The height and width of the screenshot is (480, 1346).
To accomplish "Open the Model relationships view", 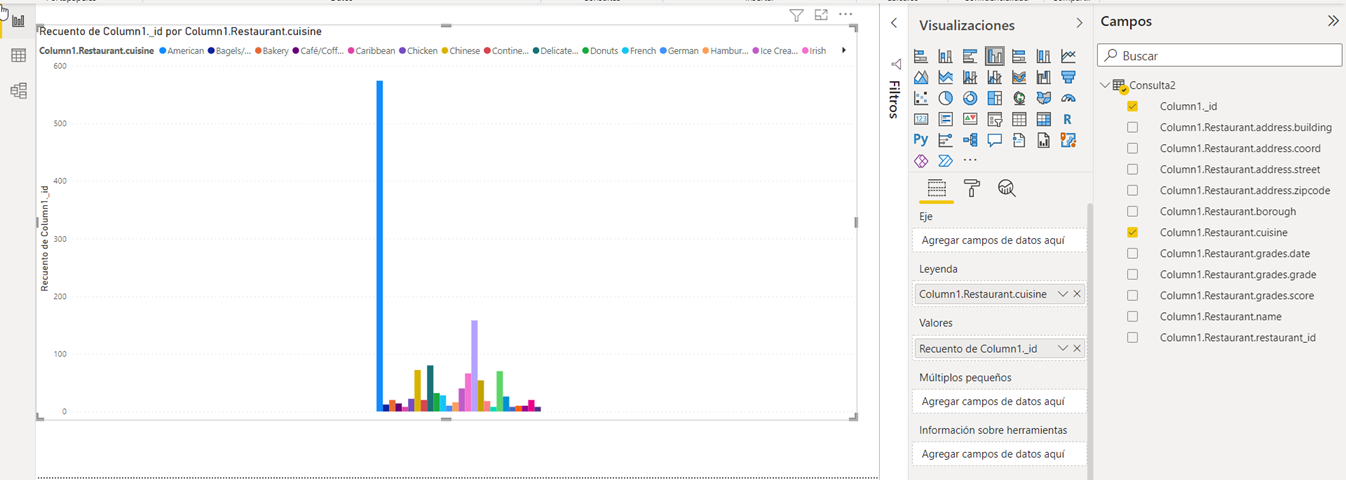I will (18, 91).
